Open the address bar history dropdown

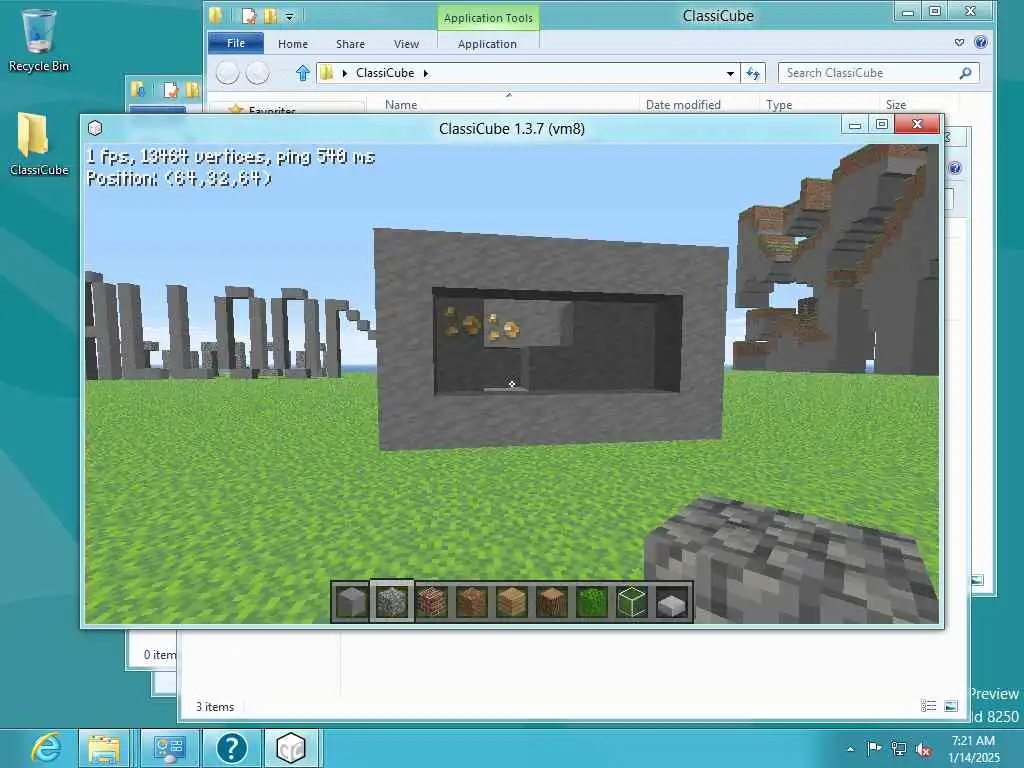pyautogui.click(x=730, y=73)
